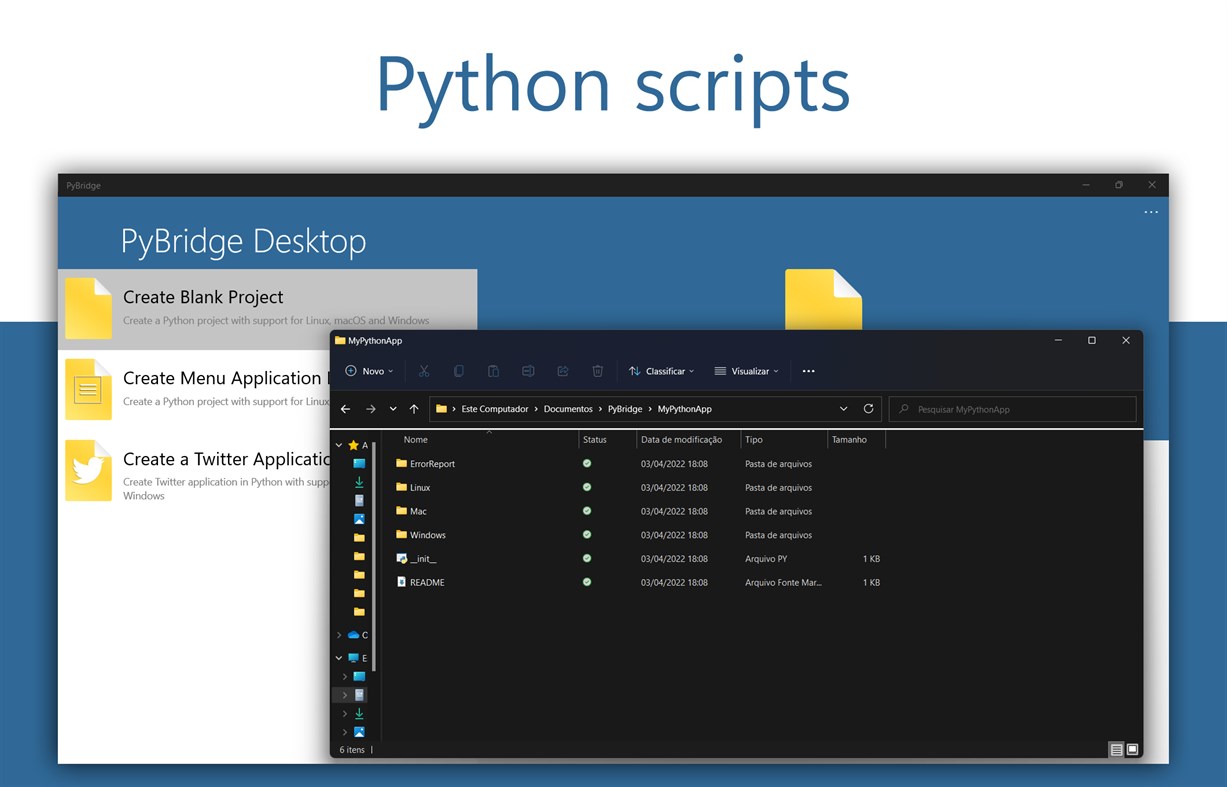Switch to details view in the status bar

pyautogui.click(x=1116, y=749)
